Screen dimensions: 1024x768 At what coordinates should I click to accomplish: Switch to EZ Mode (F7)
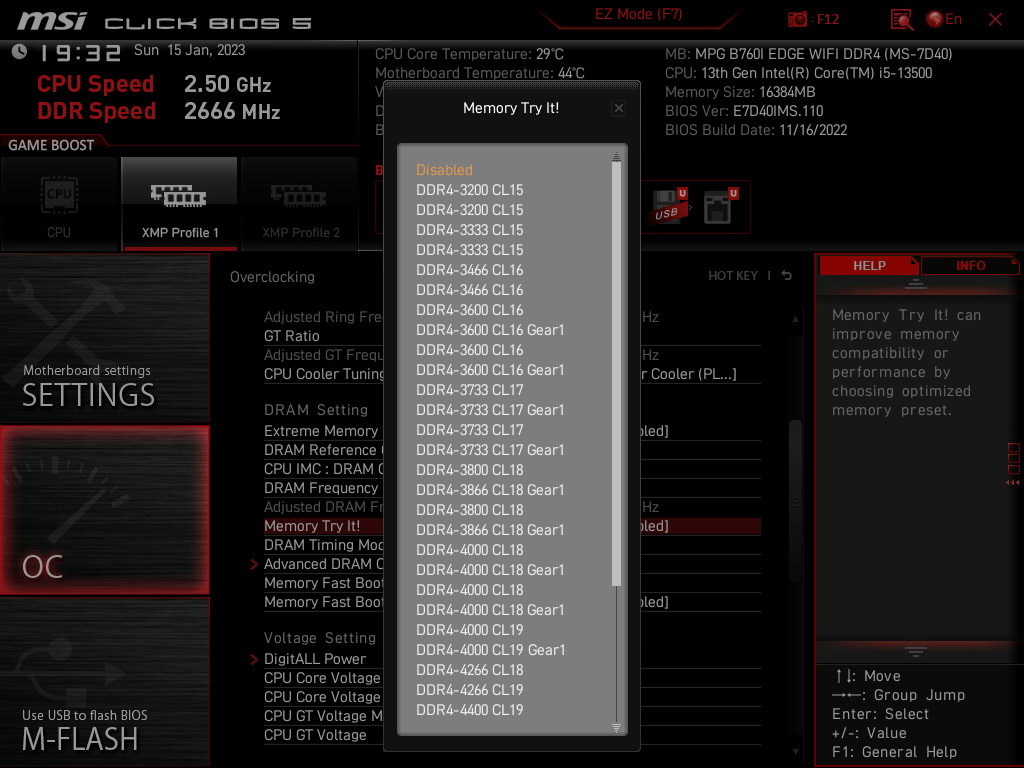click(x=638, y=14)
